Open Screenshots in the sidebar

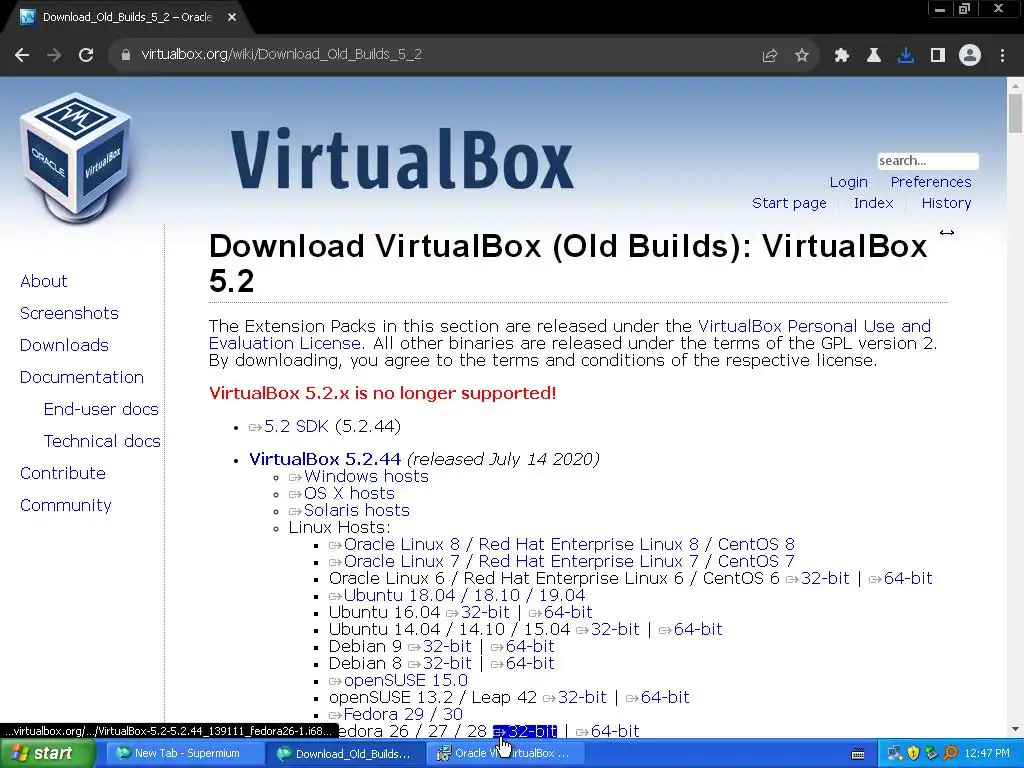(x=69, y=313)
